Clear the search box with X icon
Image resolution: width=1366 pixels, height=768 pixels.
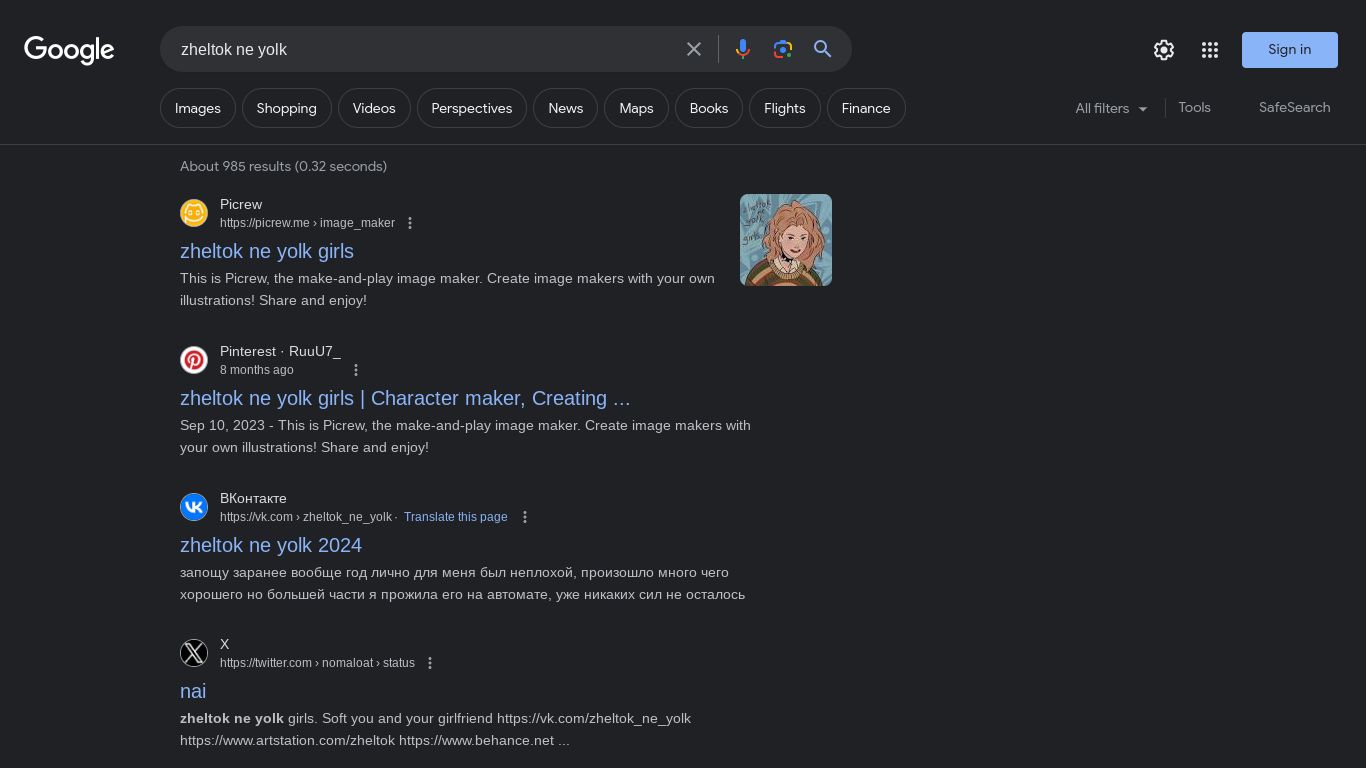coord(694,49)
